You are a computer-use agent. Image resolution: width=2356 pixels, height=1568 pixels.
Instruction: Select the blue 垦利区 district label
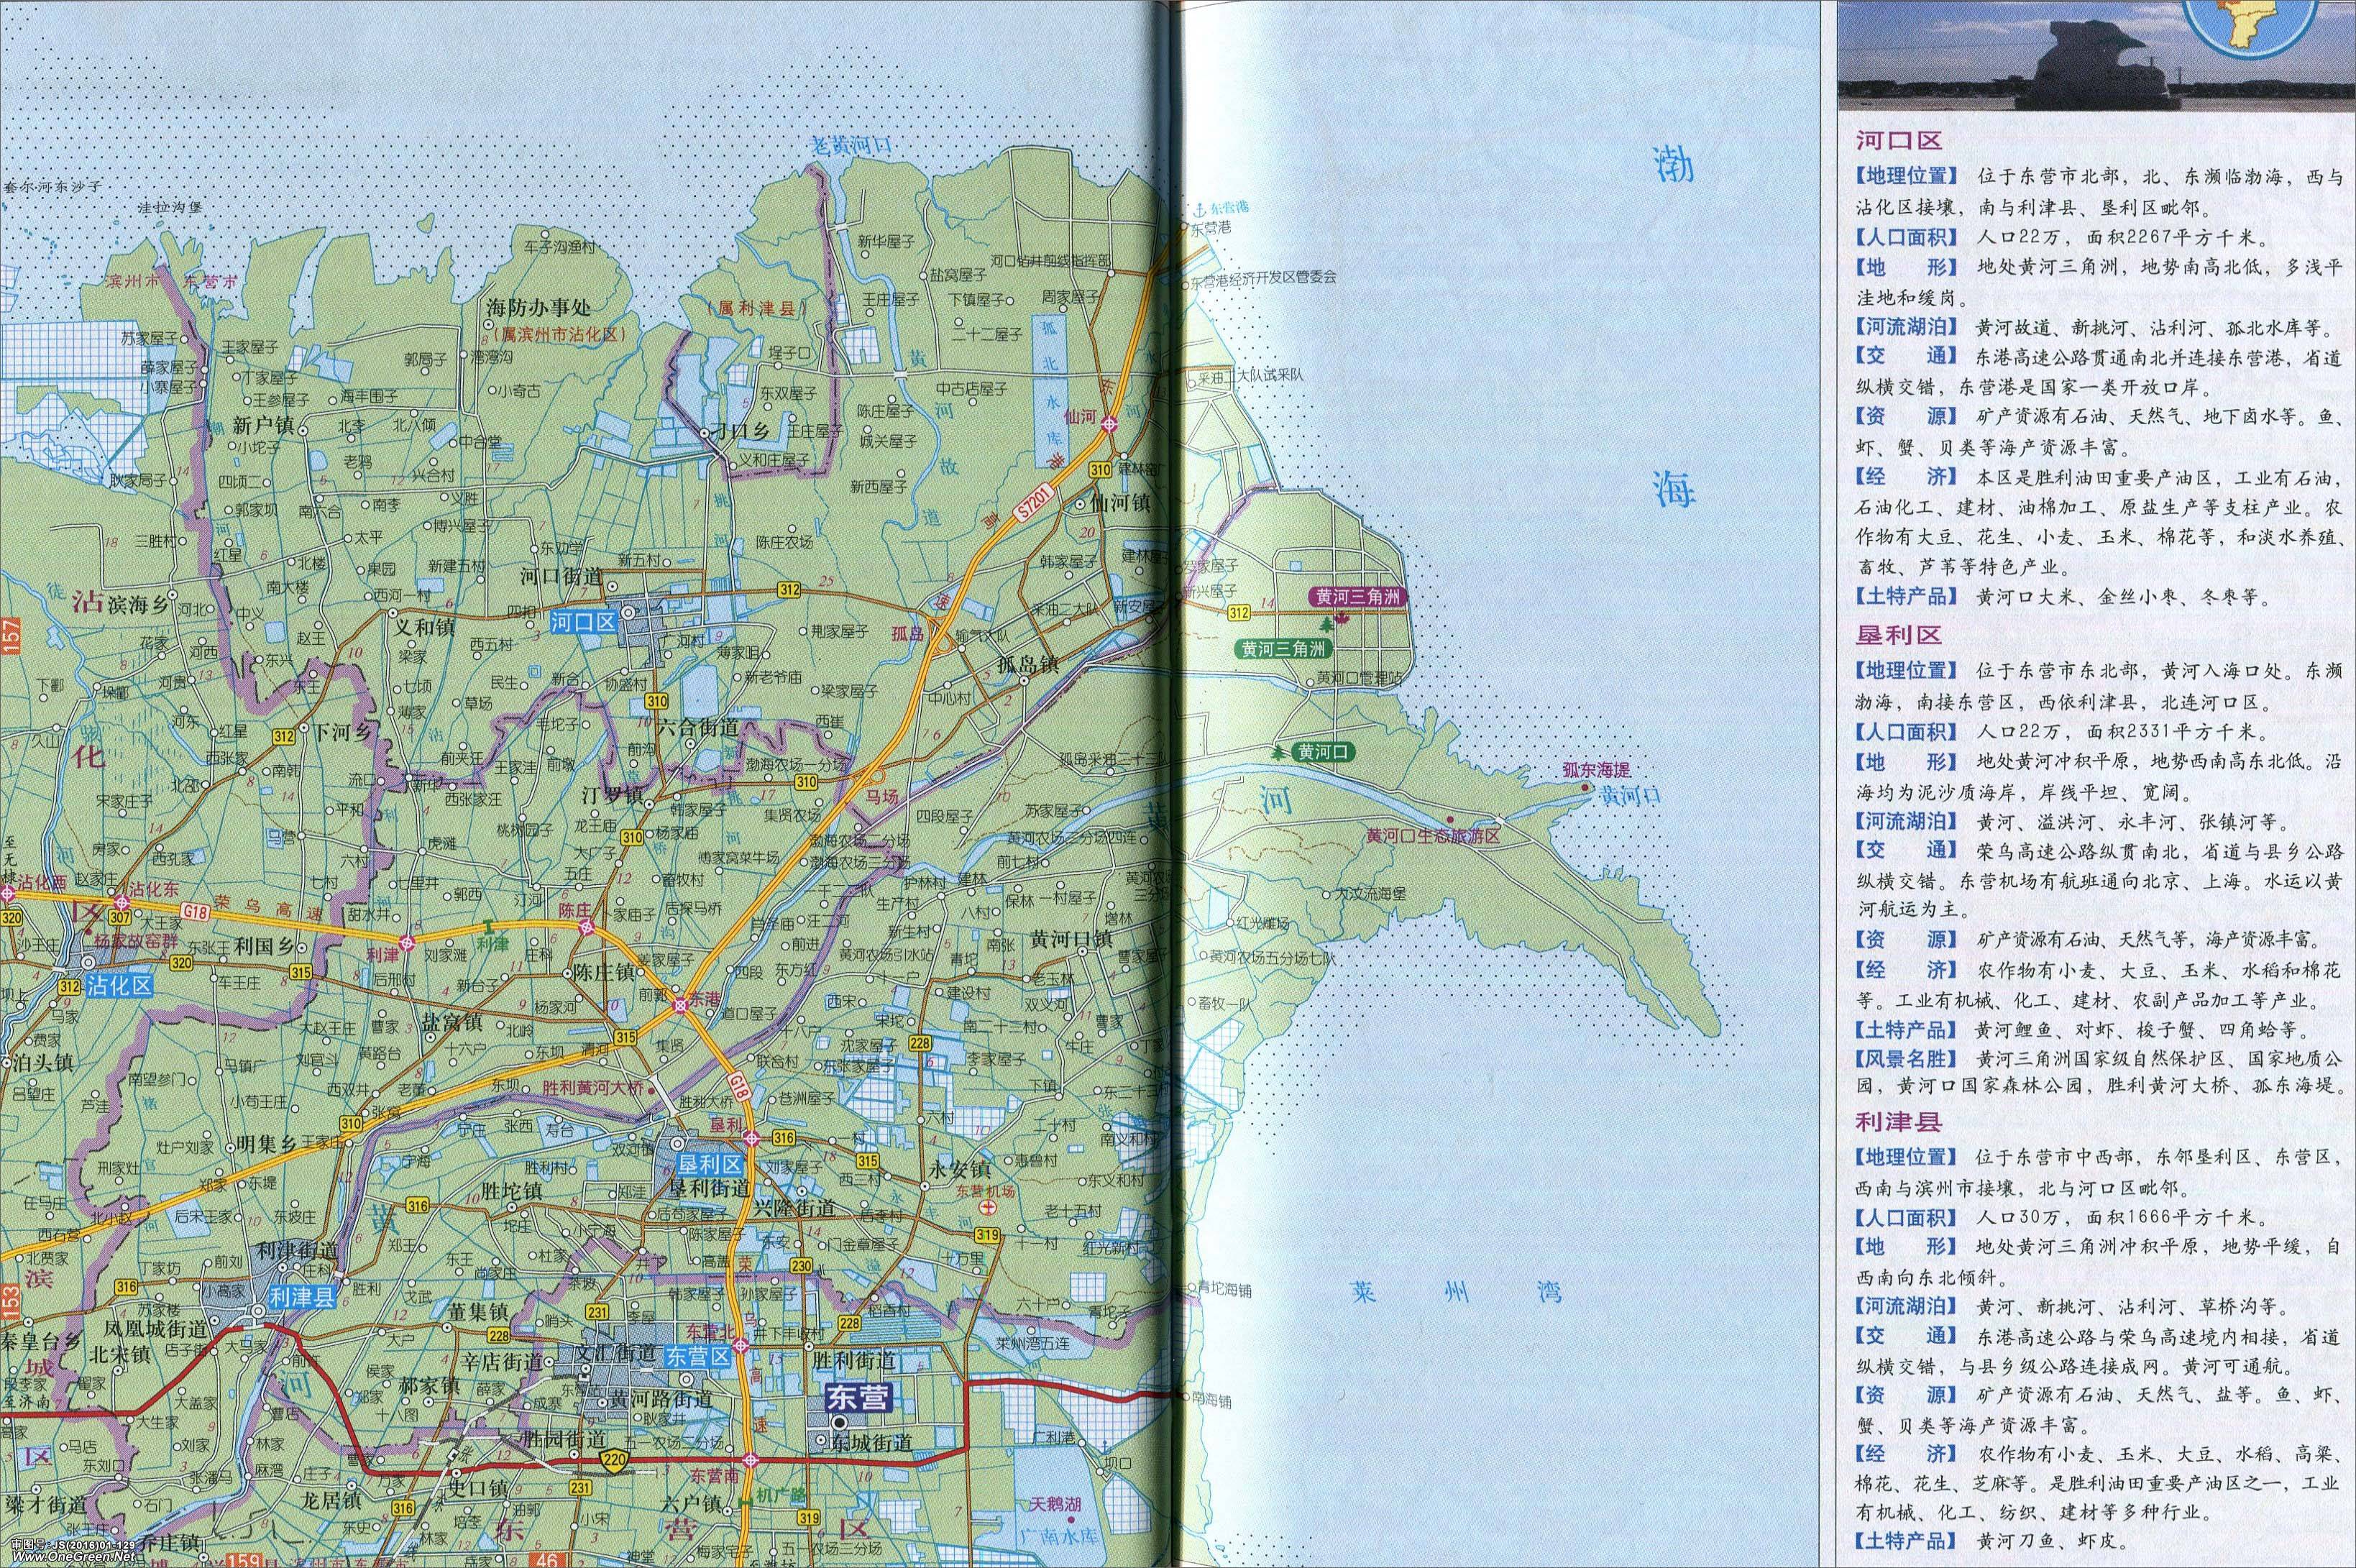tap(710, 1164)
